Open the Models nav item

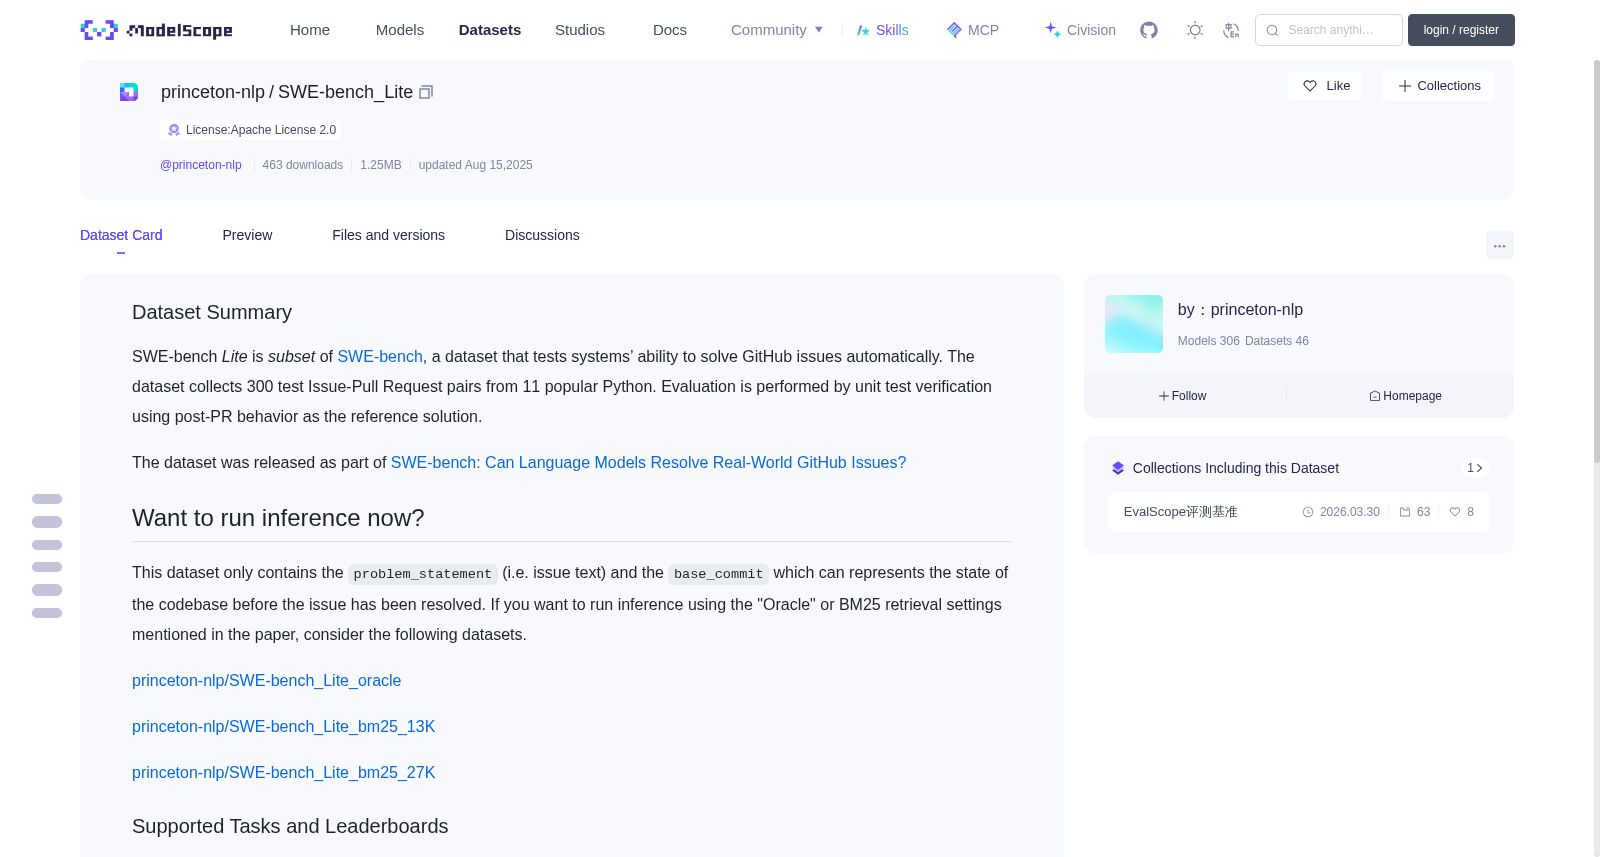400,30
